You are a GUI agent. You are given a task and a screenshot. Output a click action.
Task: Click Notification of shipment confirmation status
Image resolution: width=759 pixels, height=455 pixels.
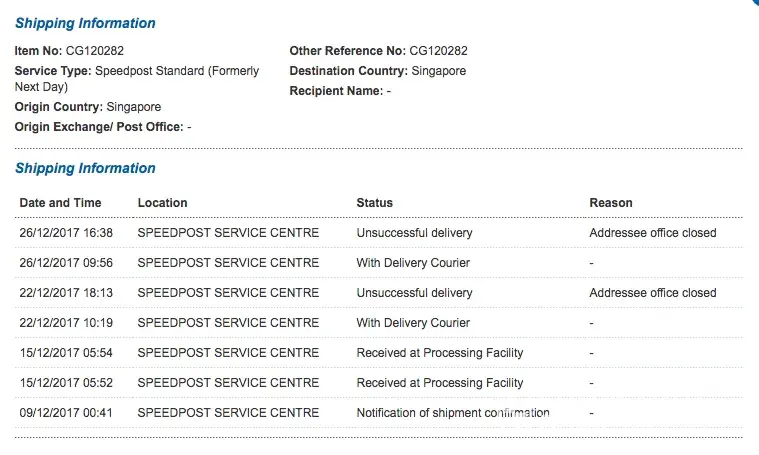[x=452, y=413]
